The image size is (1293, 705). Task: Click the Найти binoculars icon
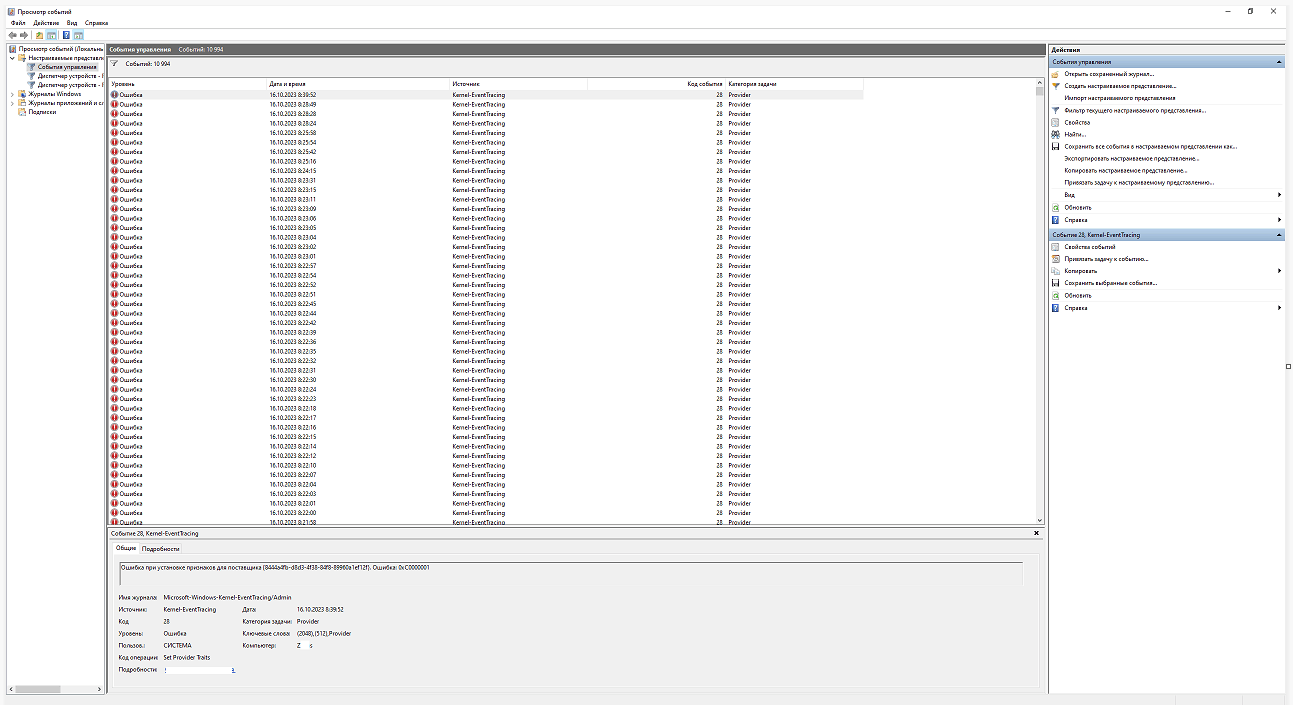coord(1055,134)
